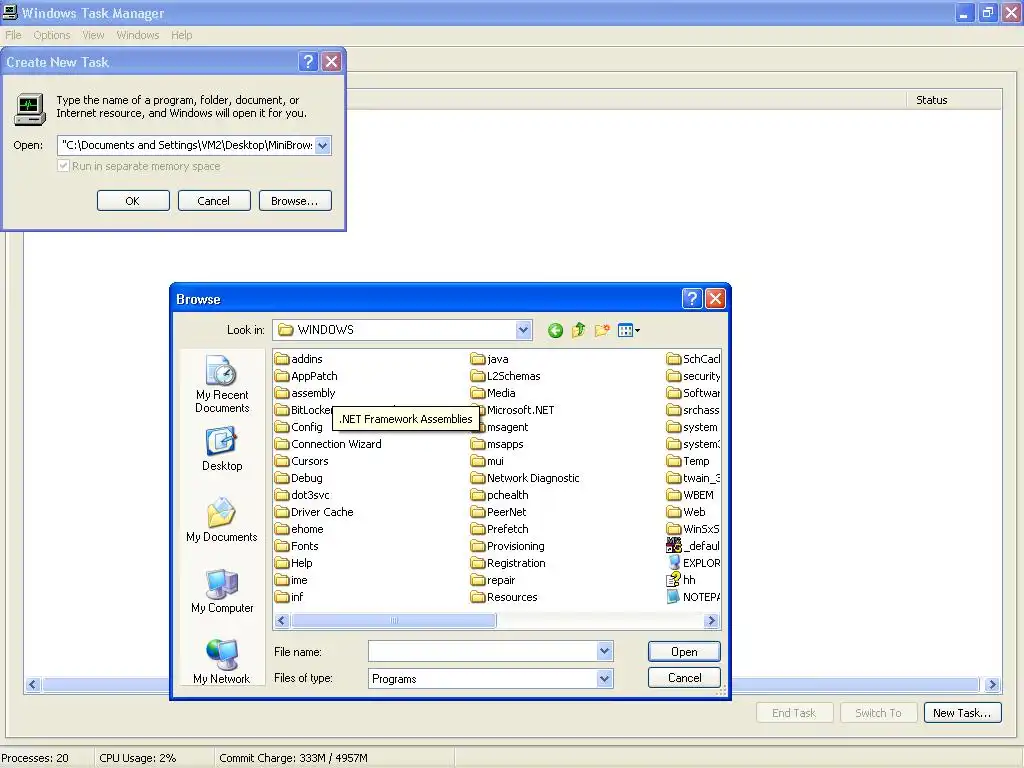Viewport: 1024px width, 768px height.
Task: Click the file list scroll left arrow
Action: (x=282, y=620)
